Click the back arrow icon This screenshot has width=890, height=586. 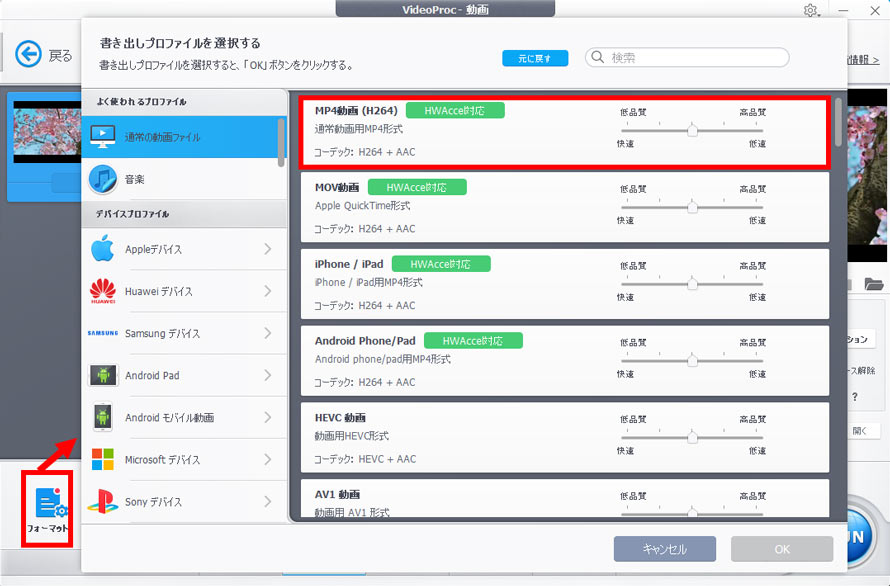point(28,55)
